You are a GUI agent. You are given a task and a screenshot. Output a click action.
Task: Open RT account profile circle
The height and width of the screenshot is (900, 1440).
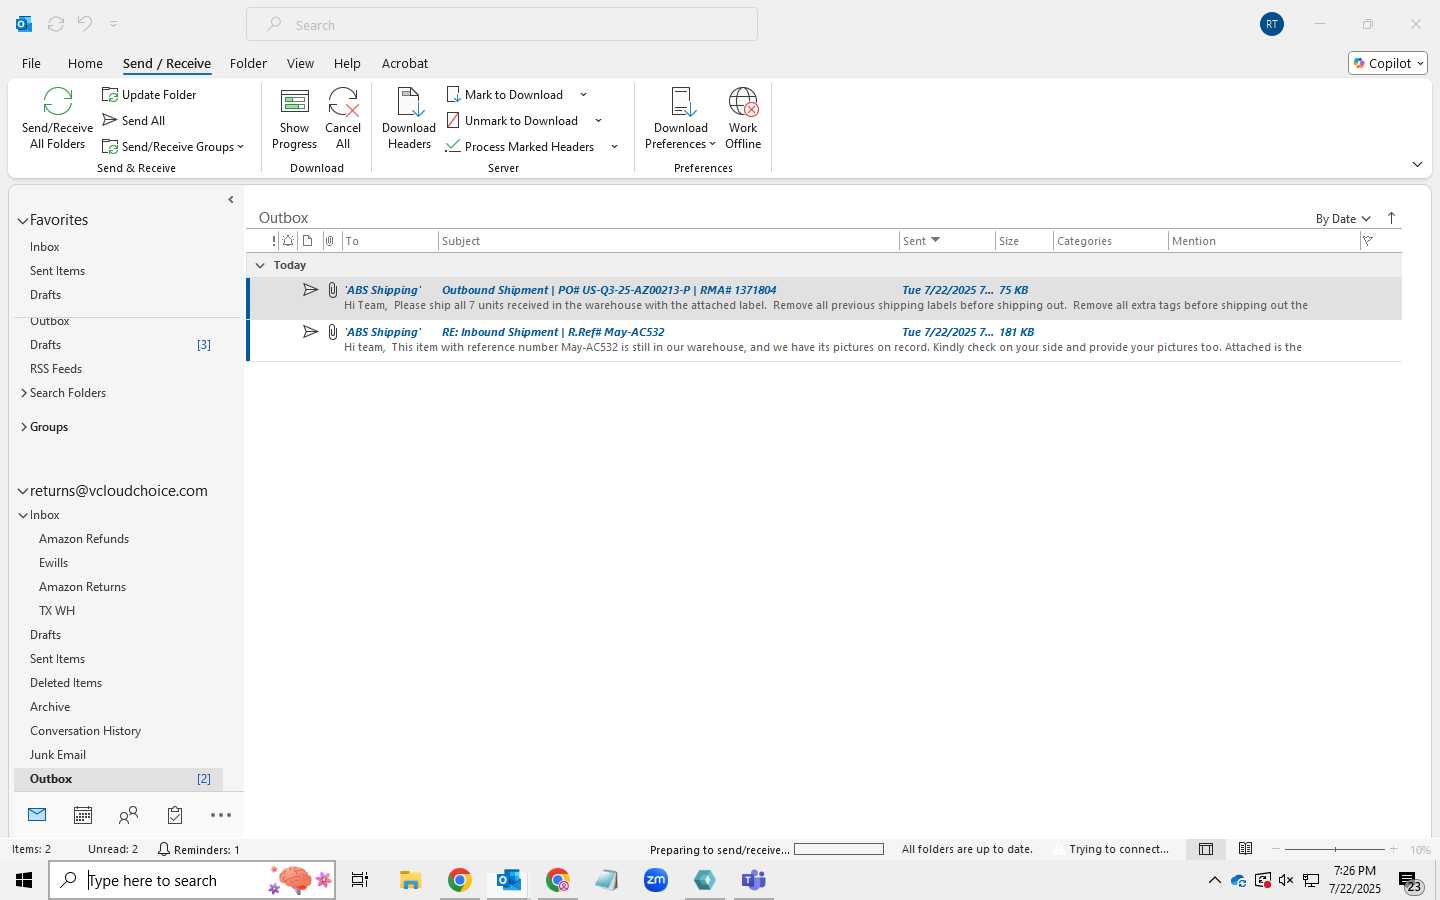point(1272,24)
